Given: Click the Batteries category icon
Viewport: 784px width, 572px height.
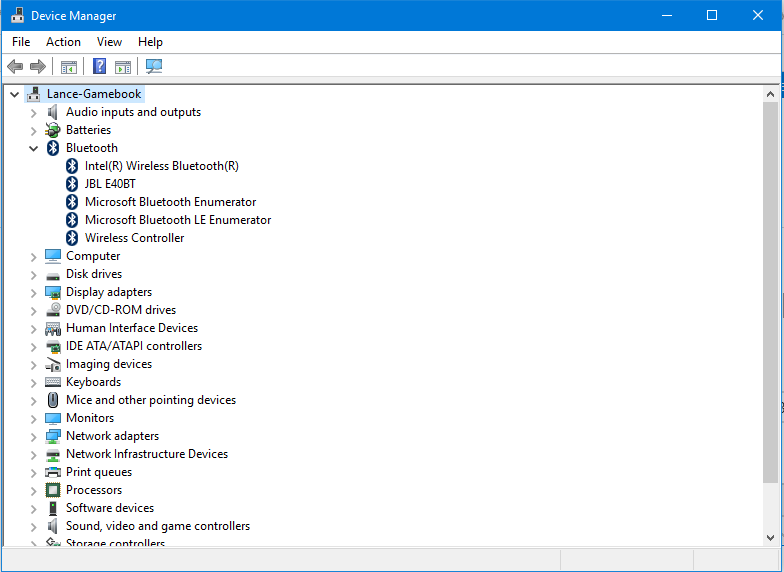Looking at the screenshot, I should (52, 130).
